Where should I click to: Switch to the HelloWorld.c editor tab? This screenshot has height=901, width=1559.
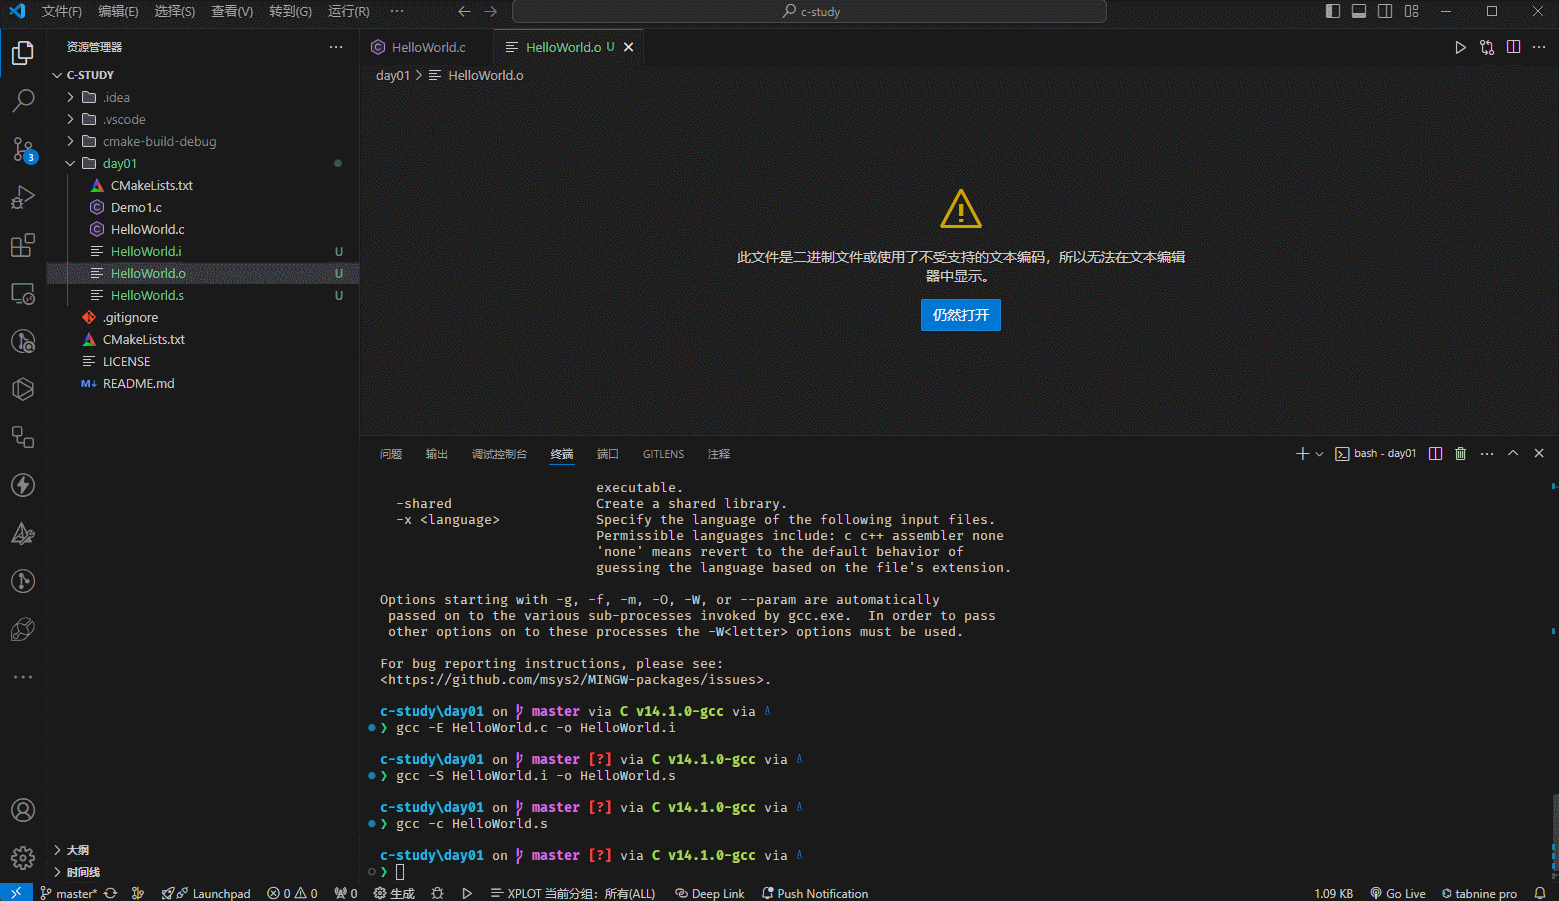[428, 47]
